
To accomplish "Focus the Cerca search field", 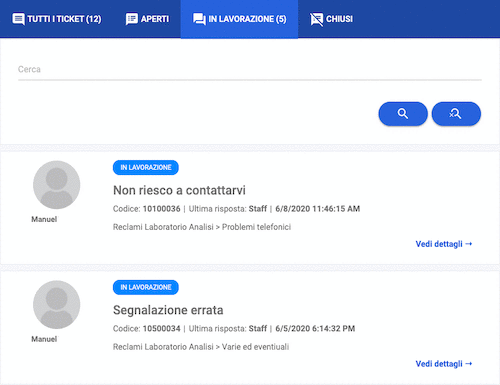I will click(250, 70).
